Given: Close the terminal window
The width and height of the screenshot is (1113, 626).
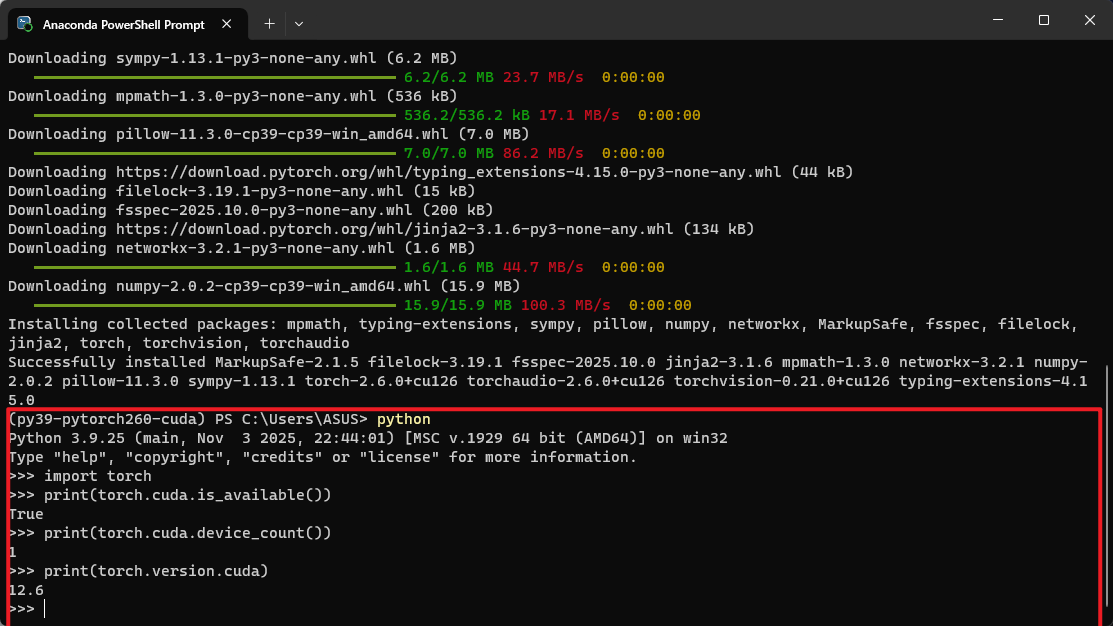Looking at the screenshot, I should 1090,20.
